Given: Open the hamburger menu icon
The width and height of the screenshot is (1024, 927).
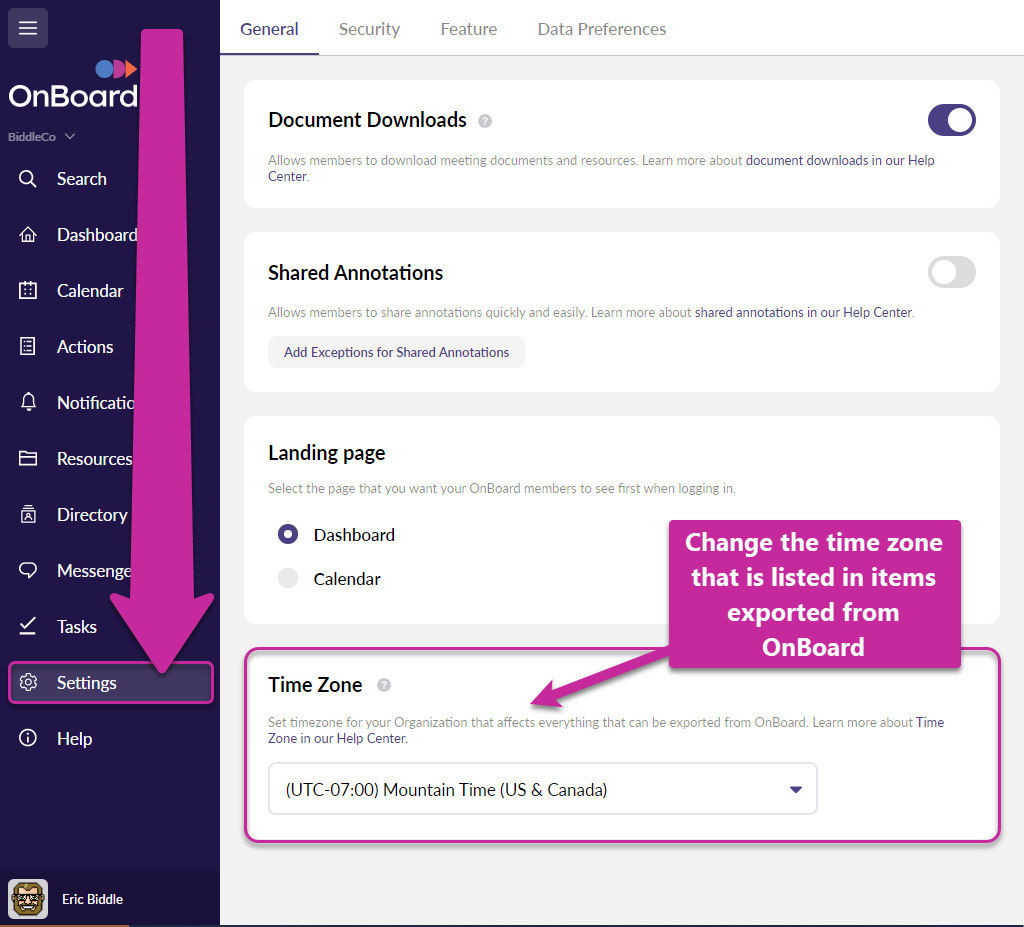Looking at the screenshot, I should (27, 28).
